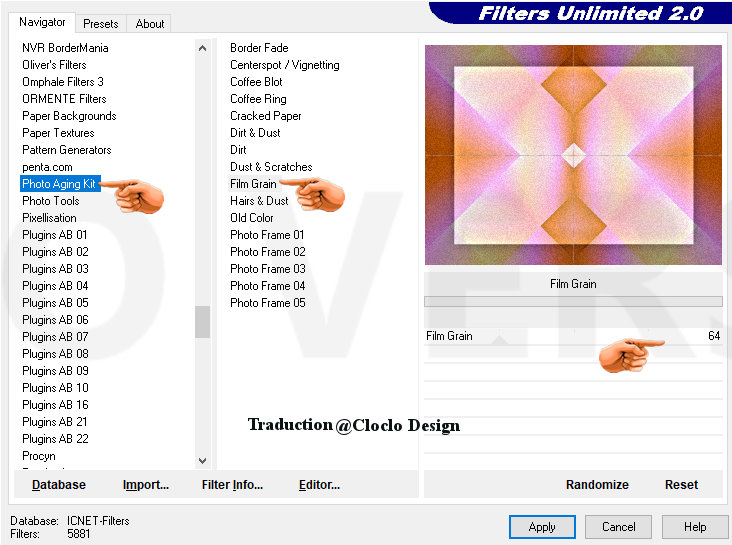The height and width of the screenshot is (545, 732).
Task: Open the Editor... button
Action: click(319, 485)
